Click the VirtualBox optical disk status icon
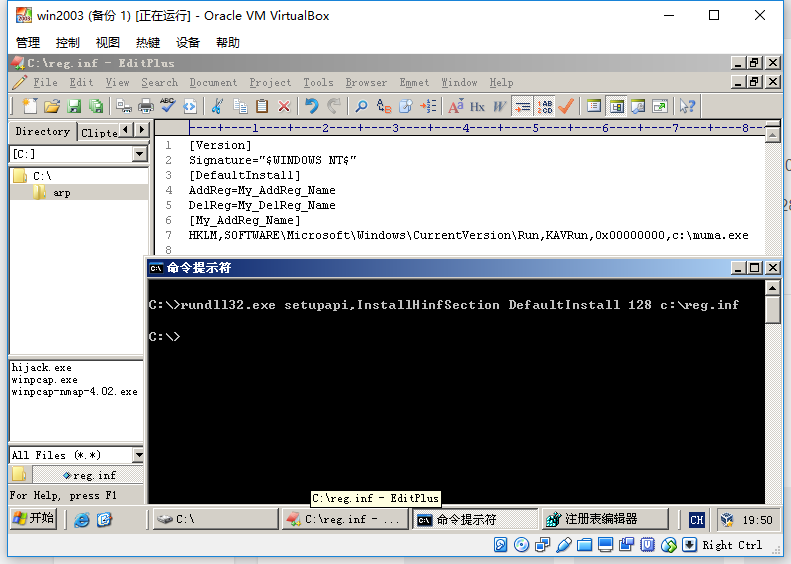The image size is (791, 564). tap(521, 545)
